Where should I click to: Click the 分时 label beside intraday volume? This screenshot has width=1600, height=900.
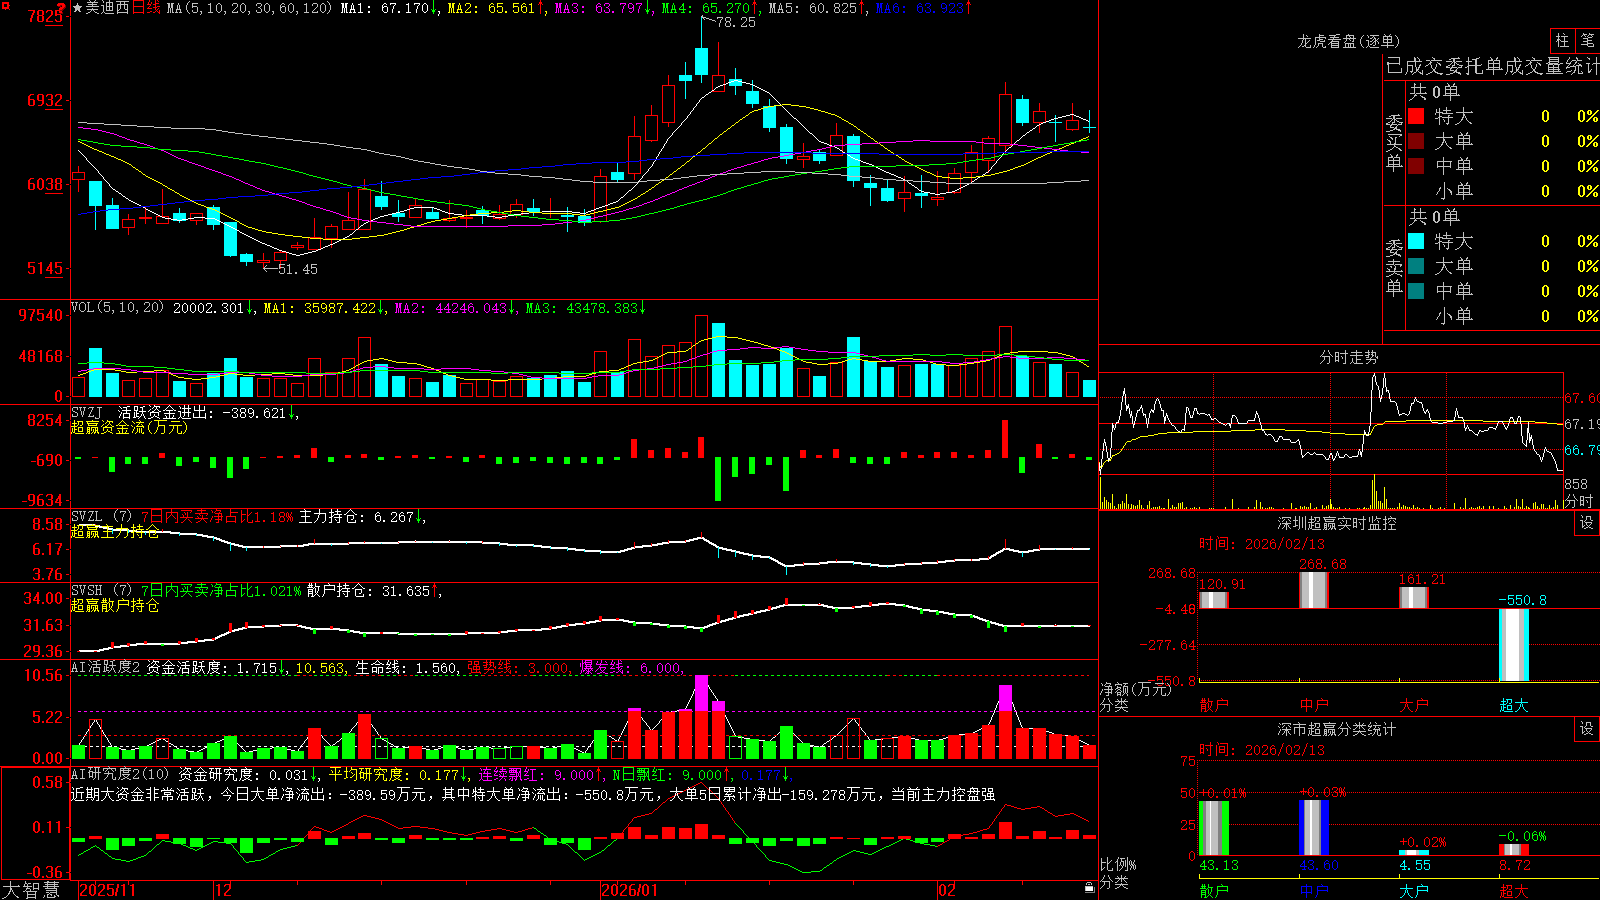[1579, 500]
